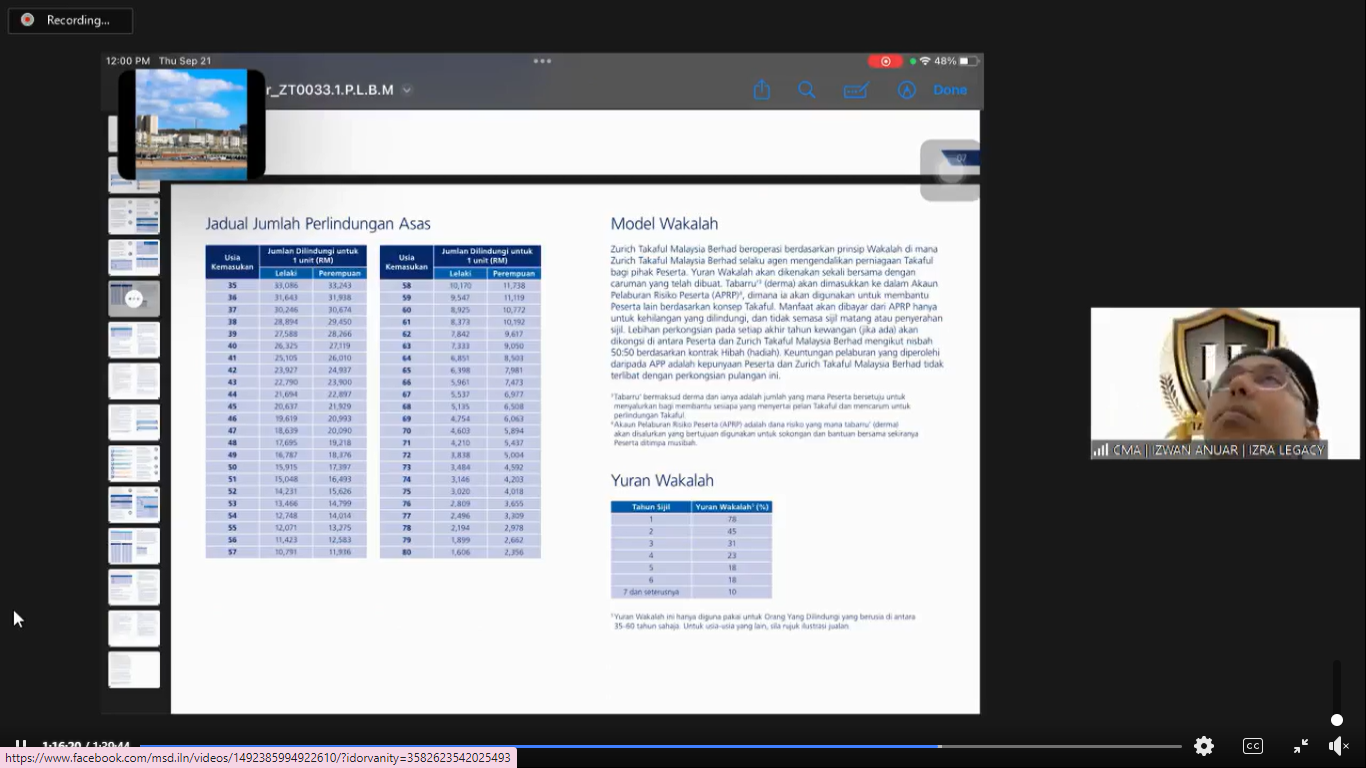Viewport: 1366px width, 768px height.
Task: Tap the iPad Wi-Fi status icon
Action: coord(925,61)
